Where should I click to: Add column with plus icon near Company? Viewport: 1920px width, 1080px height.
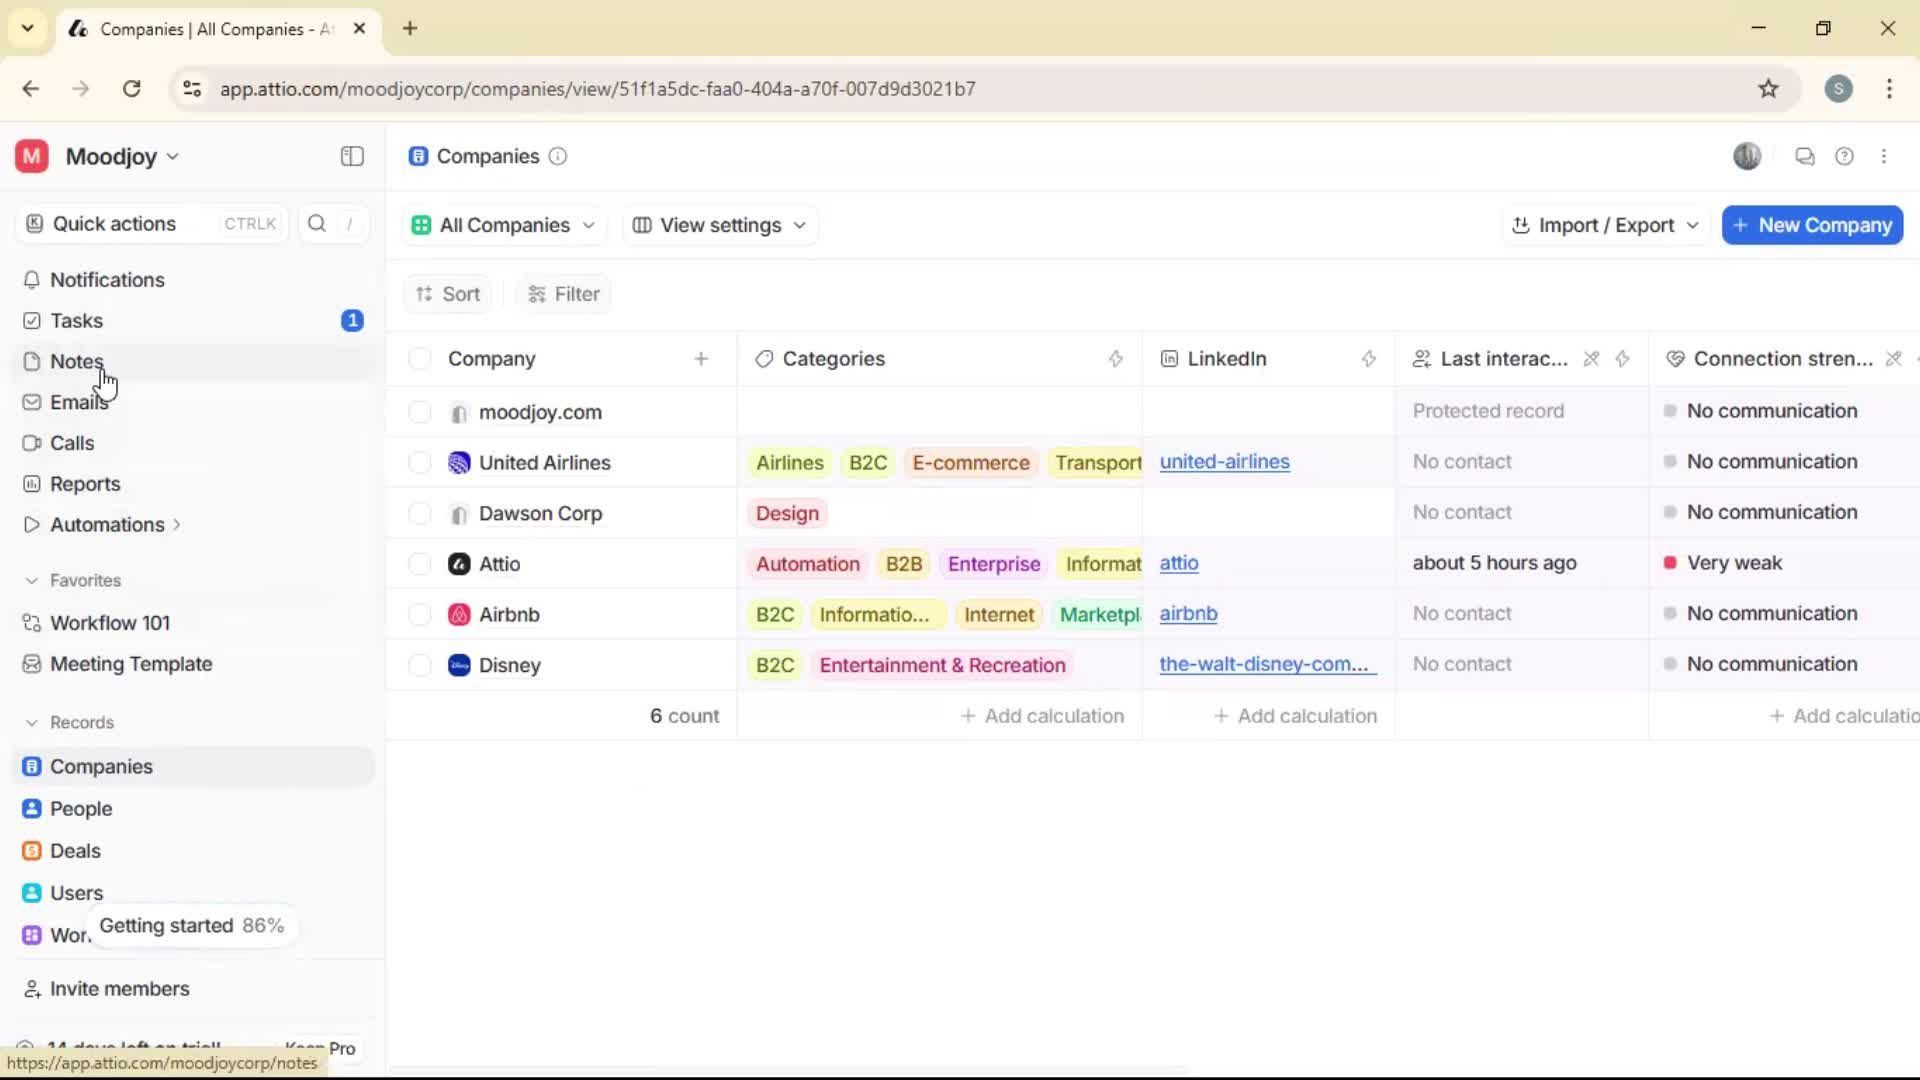[x=701, y=359]
